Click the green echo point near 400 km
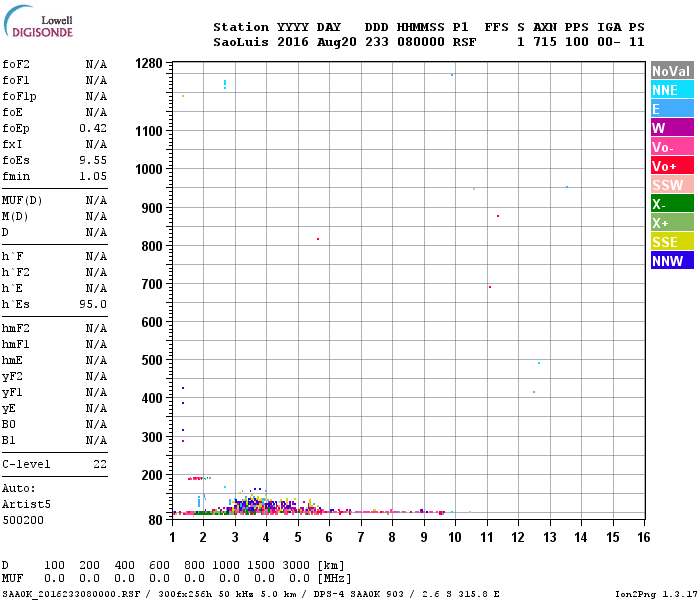Screen dimensions: 700x600 point(534,392)
